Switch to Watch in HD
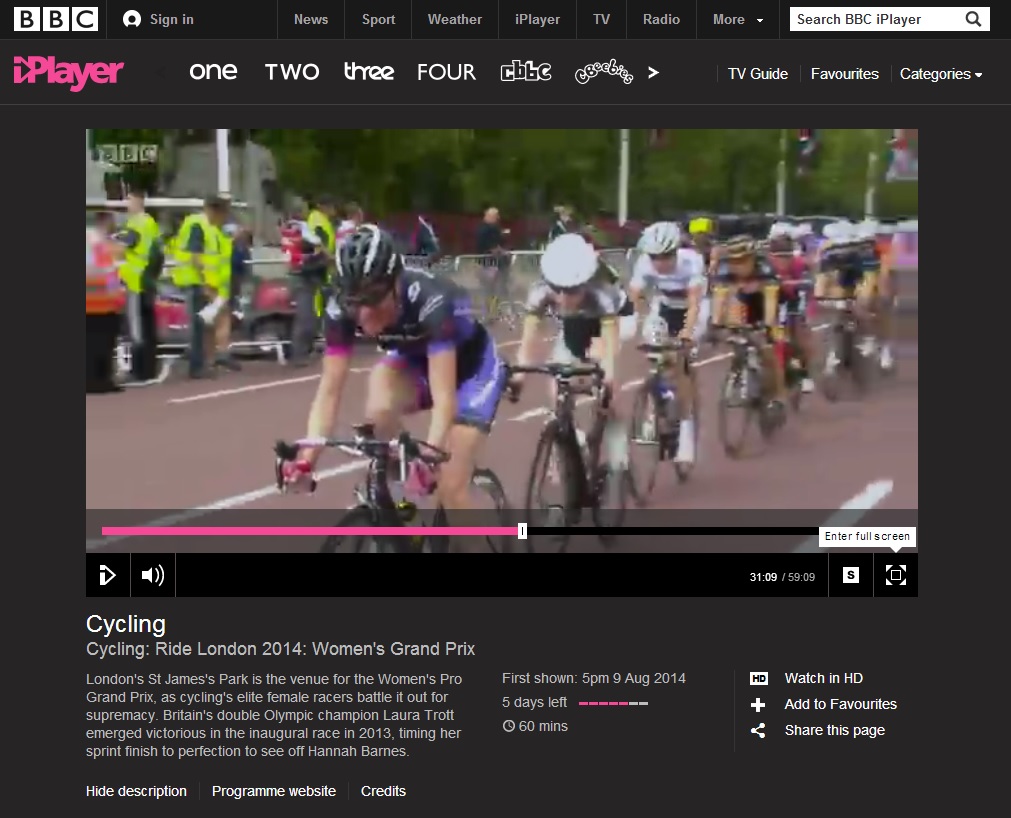 [x=822, y=678]
